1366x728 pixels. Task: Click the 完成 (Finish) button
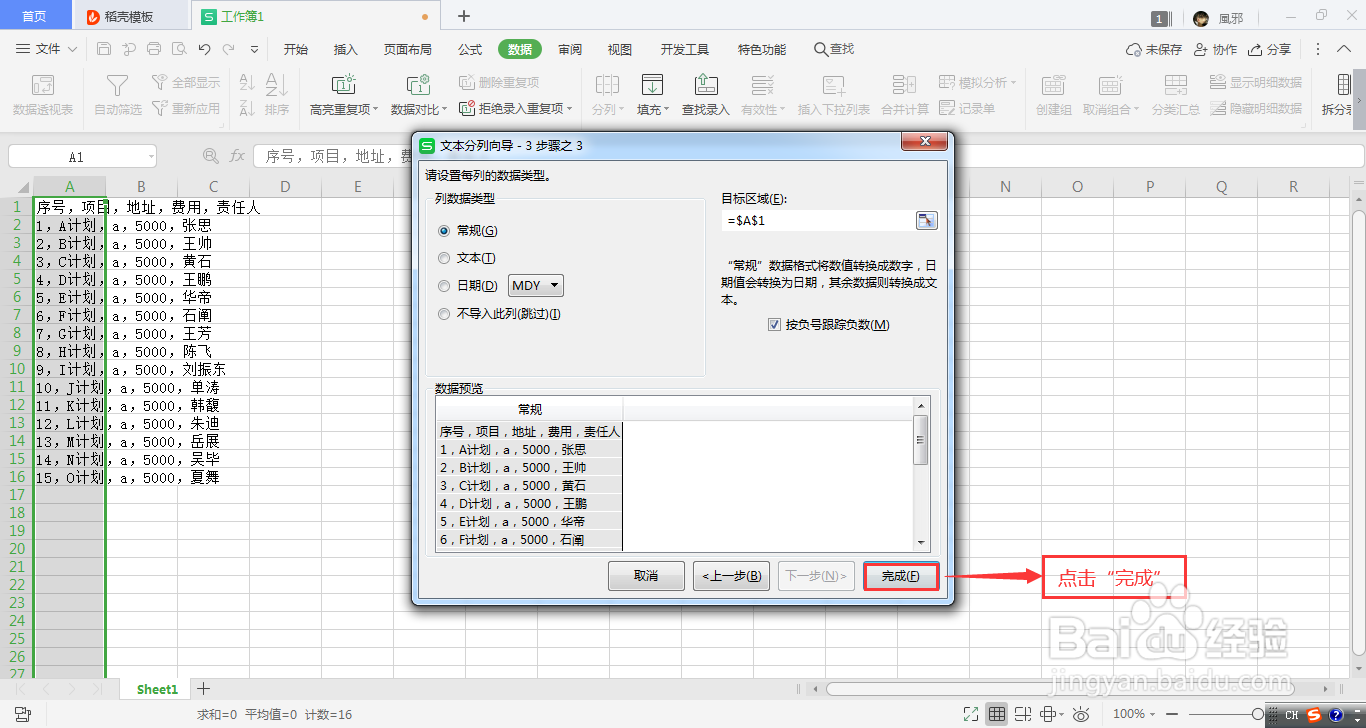tap(899, 576)
